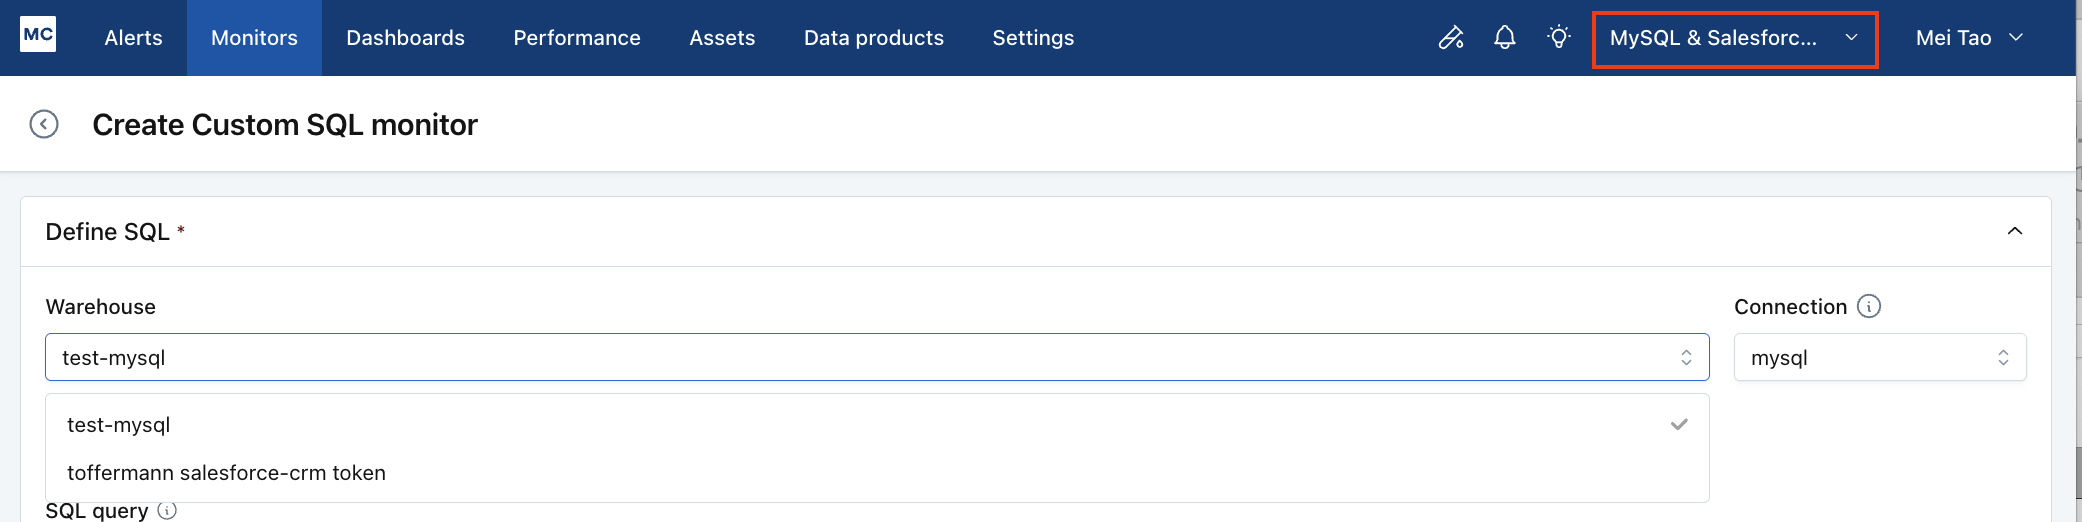Screen dimensions: 2082x522
Task: Open the Assets tab
Action: pos(722,38)
